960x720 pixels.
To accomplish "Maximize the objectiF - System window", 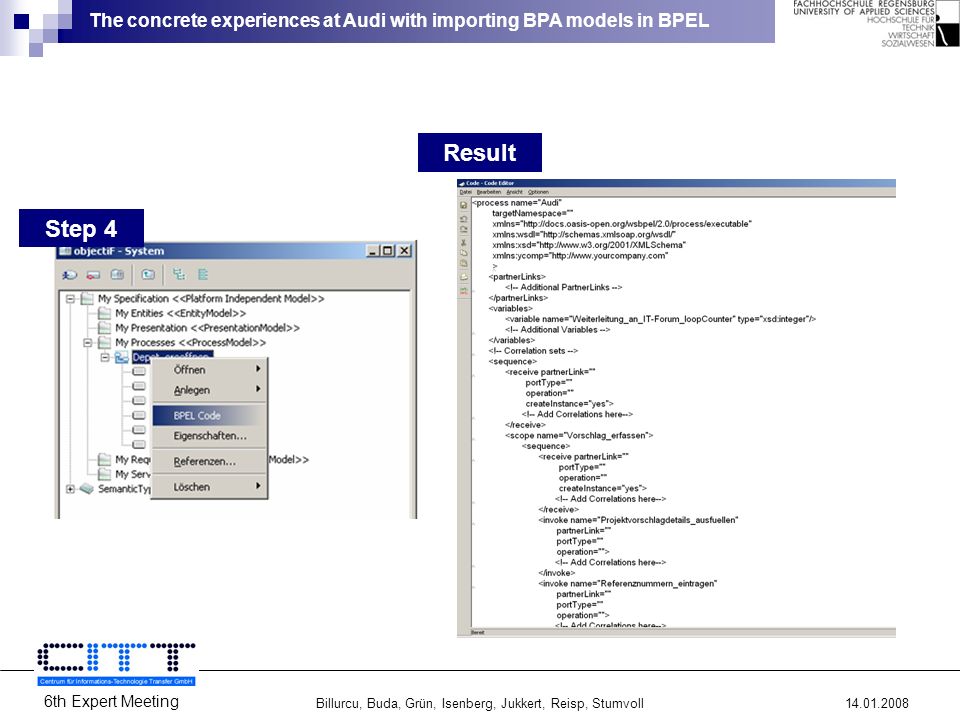I will [388, 250].
